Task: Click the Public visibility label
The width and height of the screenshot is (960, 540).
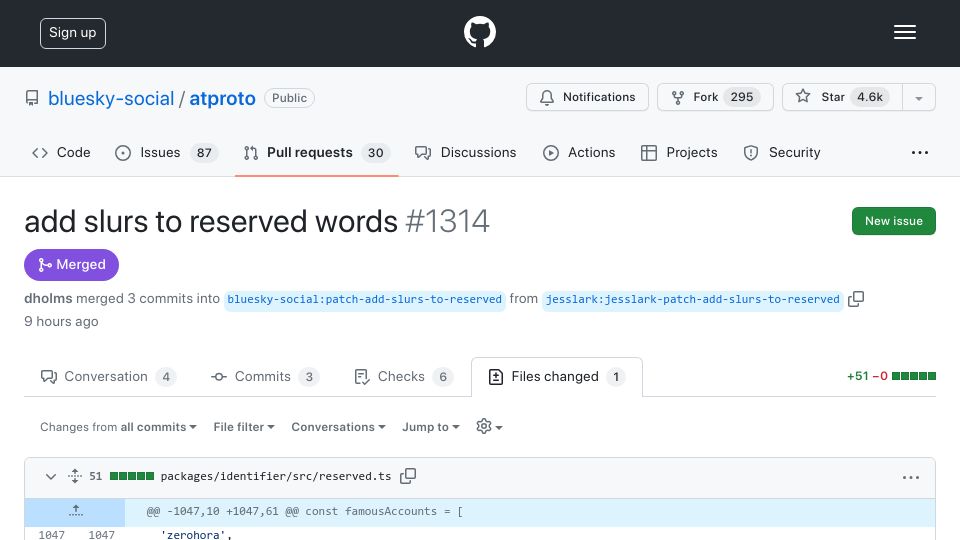Action: click(x=289, y=98)
